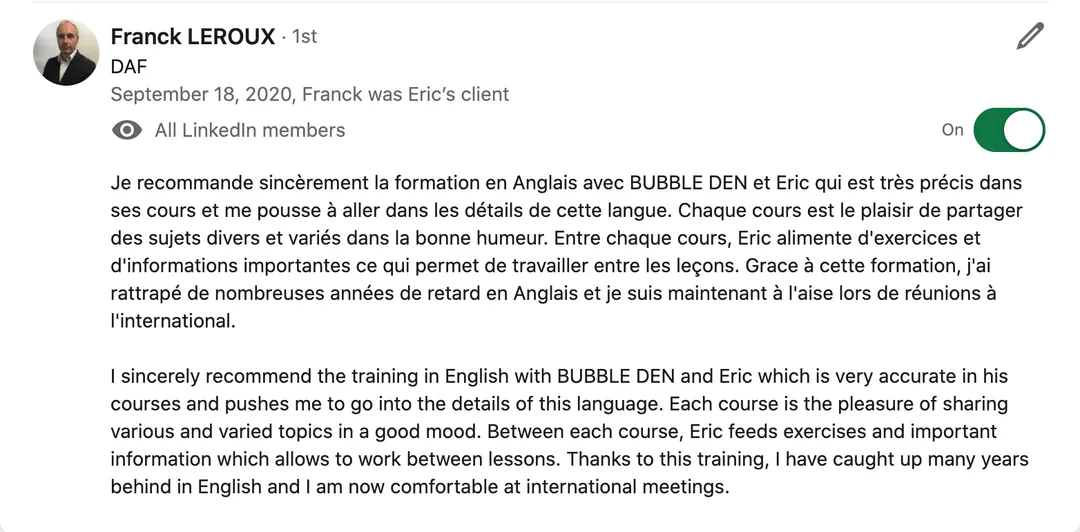1080x532 pixels.
Task: Click "I sincerely recommend" opening words
Action: coord(205,377)
